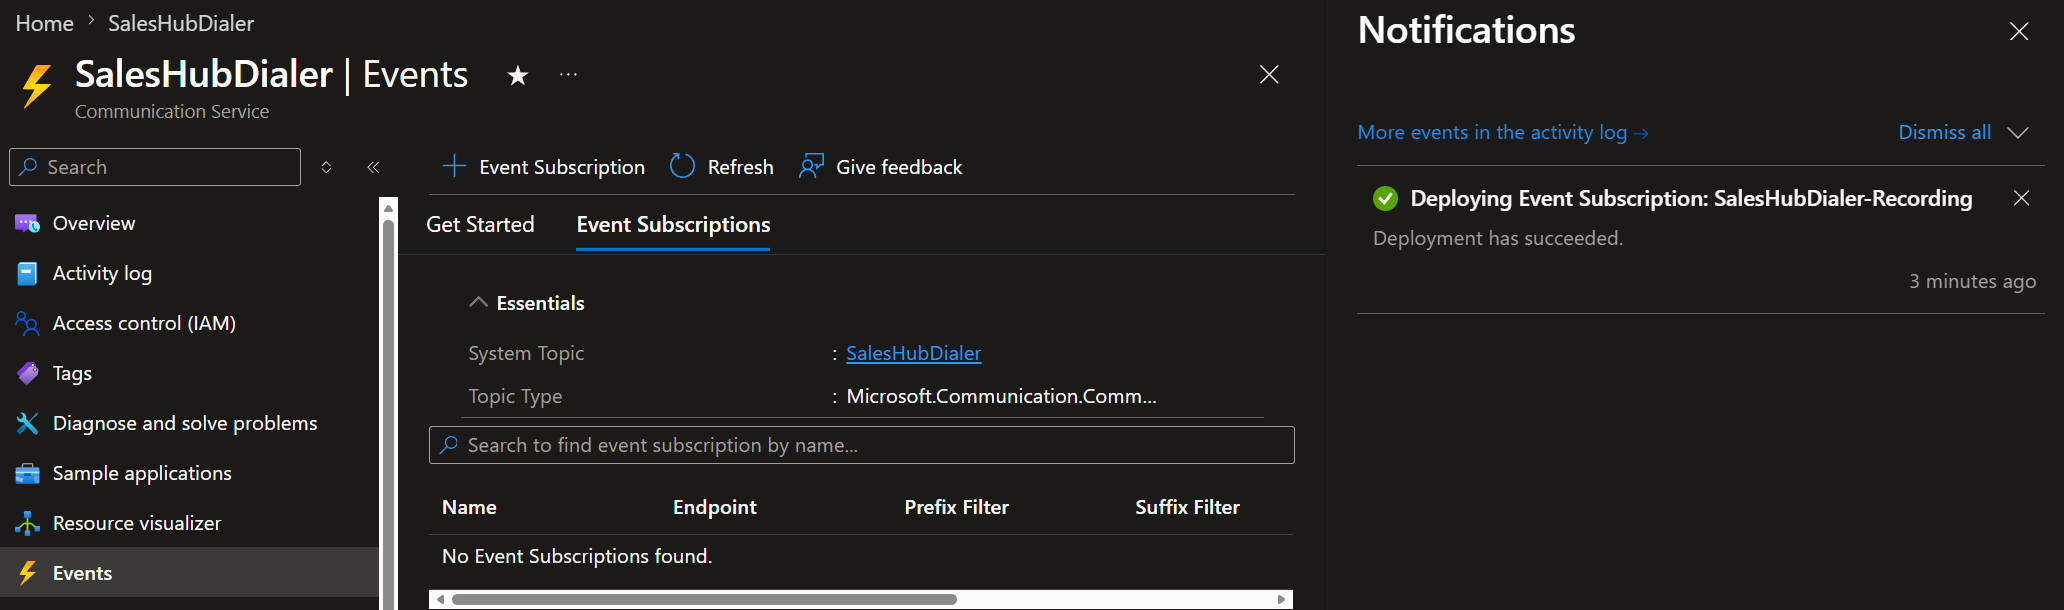Open Overview page
This screenshot has height=610, width=2064.
94,223
